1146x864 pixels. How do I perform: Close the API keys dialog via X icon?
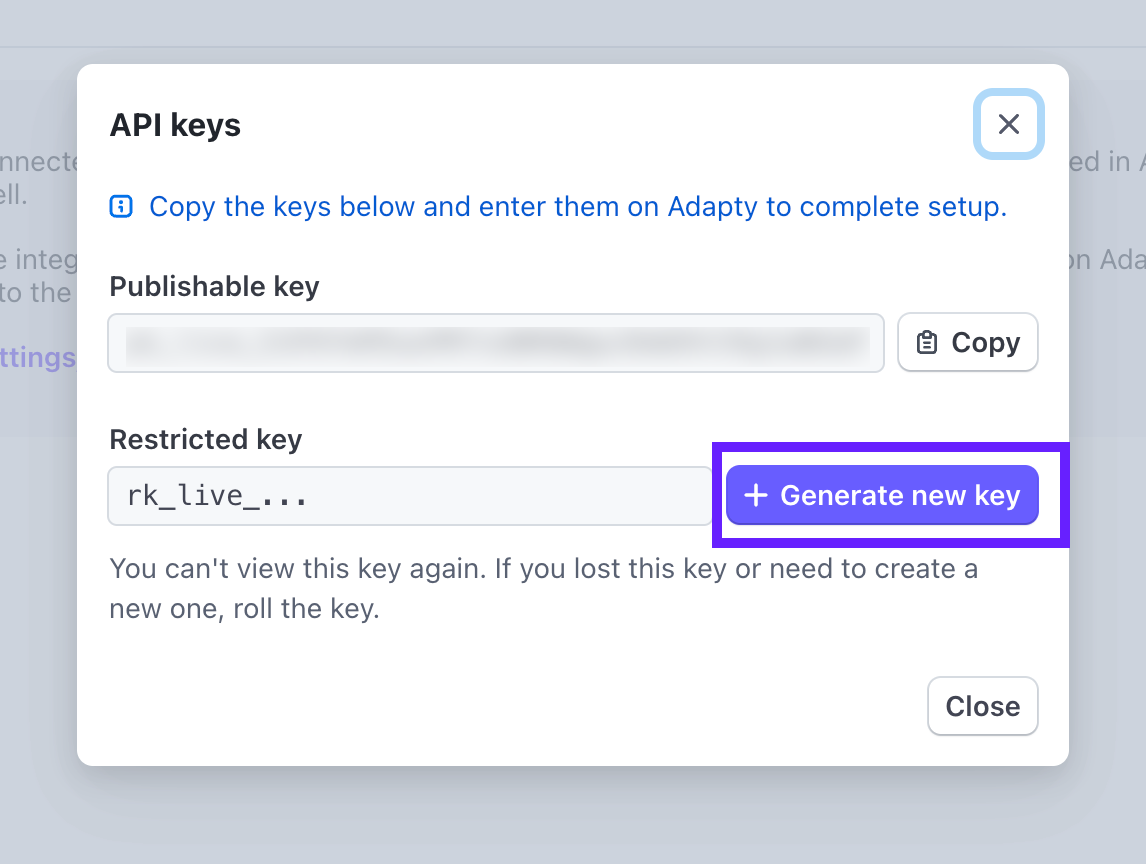click(x=1009, y=125)
